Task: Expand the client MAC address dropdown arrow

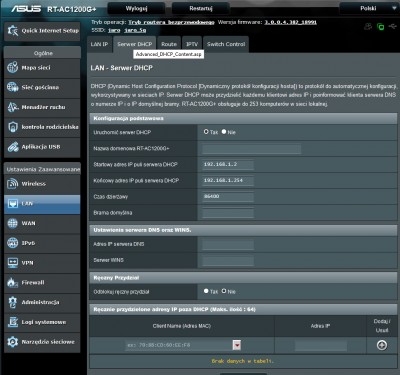Action: pos(237,345)
